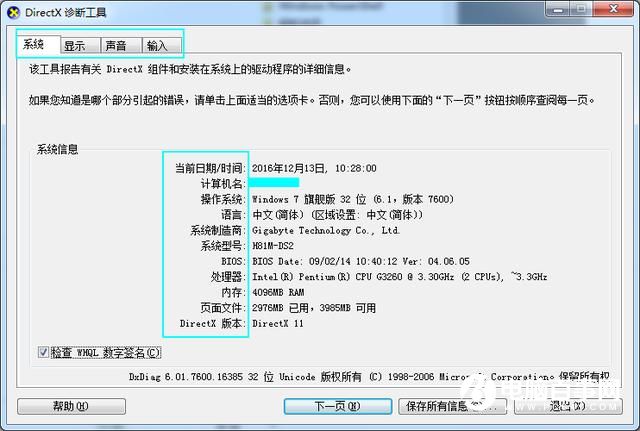Click the 内存 label
The image size is (640, 431).
[233, 292]
